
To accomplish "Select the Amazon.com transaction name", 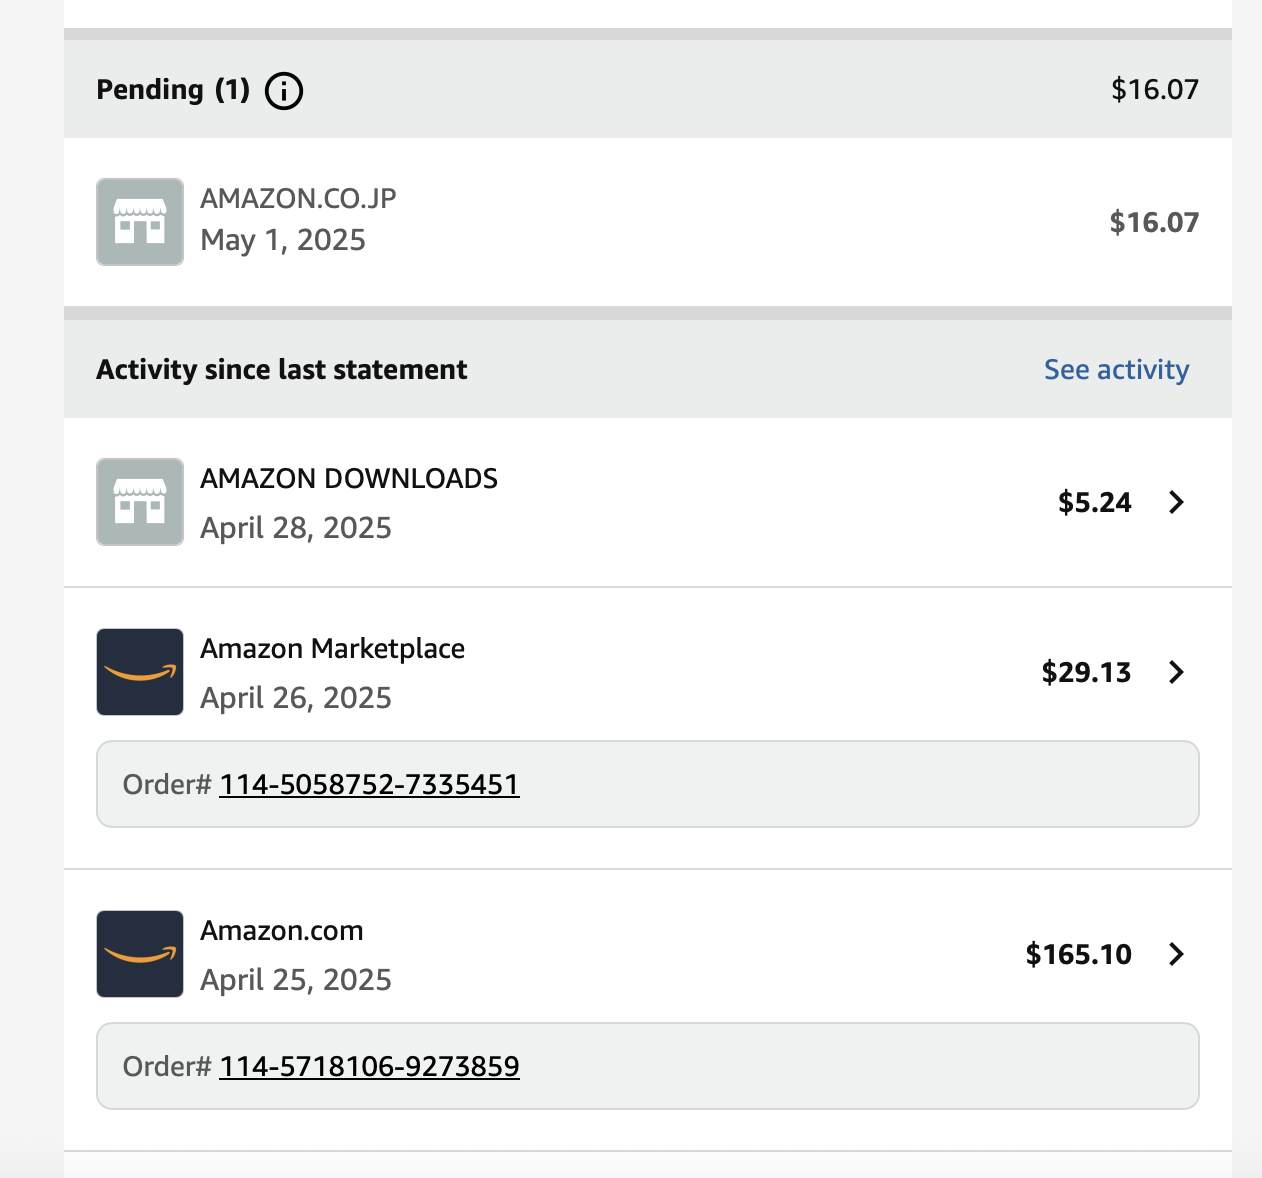I will (x=281, y=930).
